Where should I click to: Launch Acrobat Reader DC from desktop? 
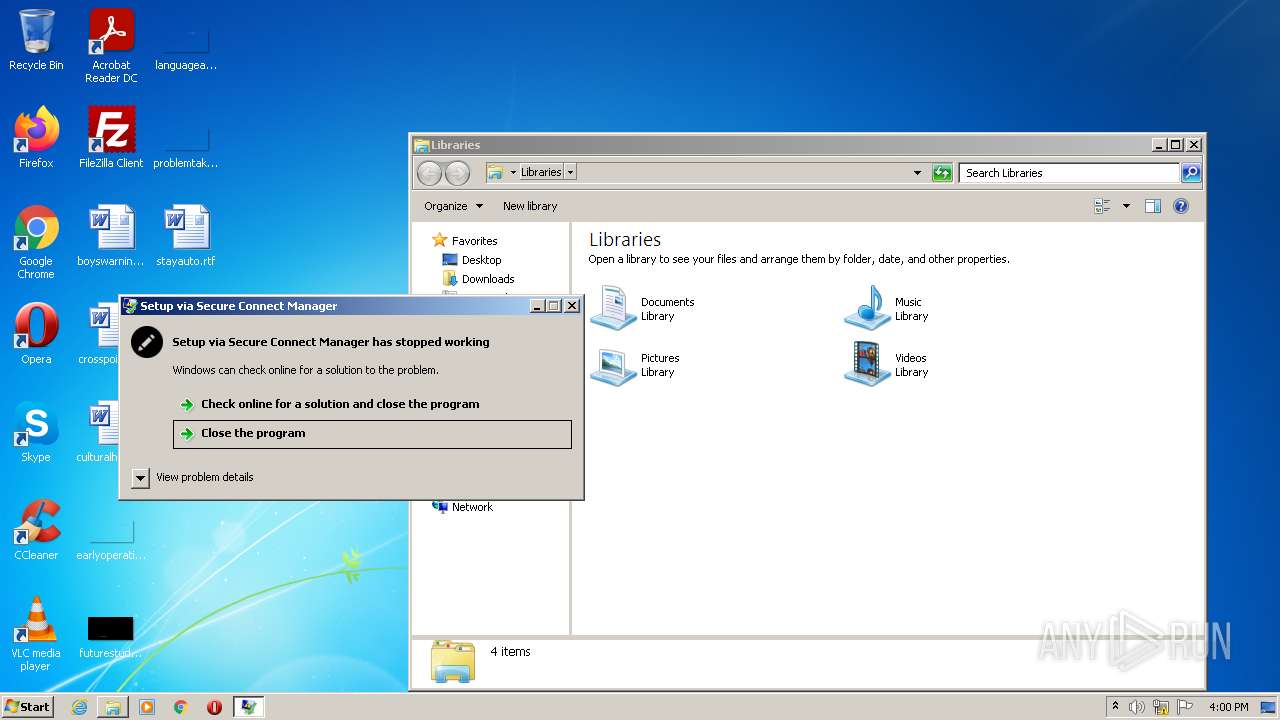coord(111,46)
